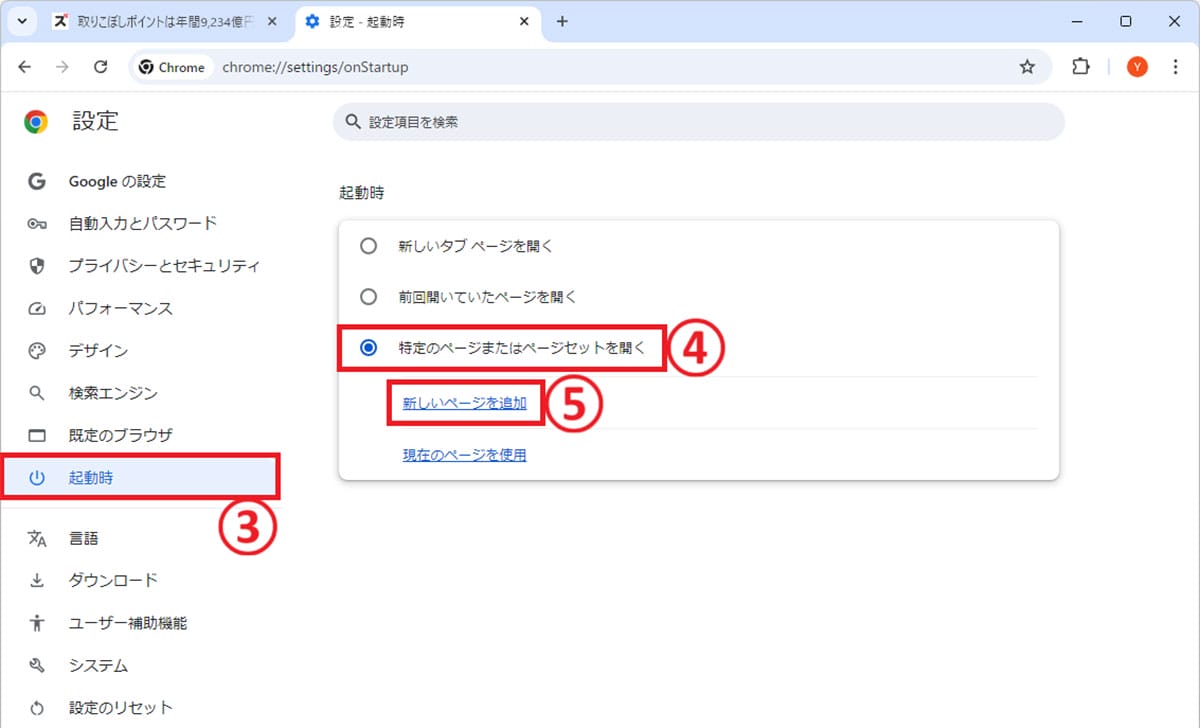Click the browser reload icon

coord(100,67)
